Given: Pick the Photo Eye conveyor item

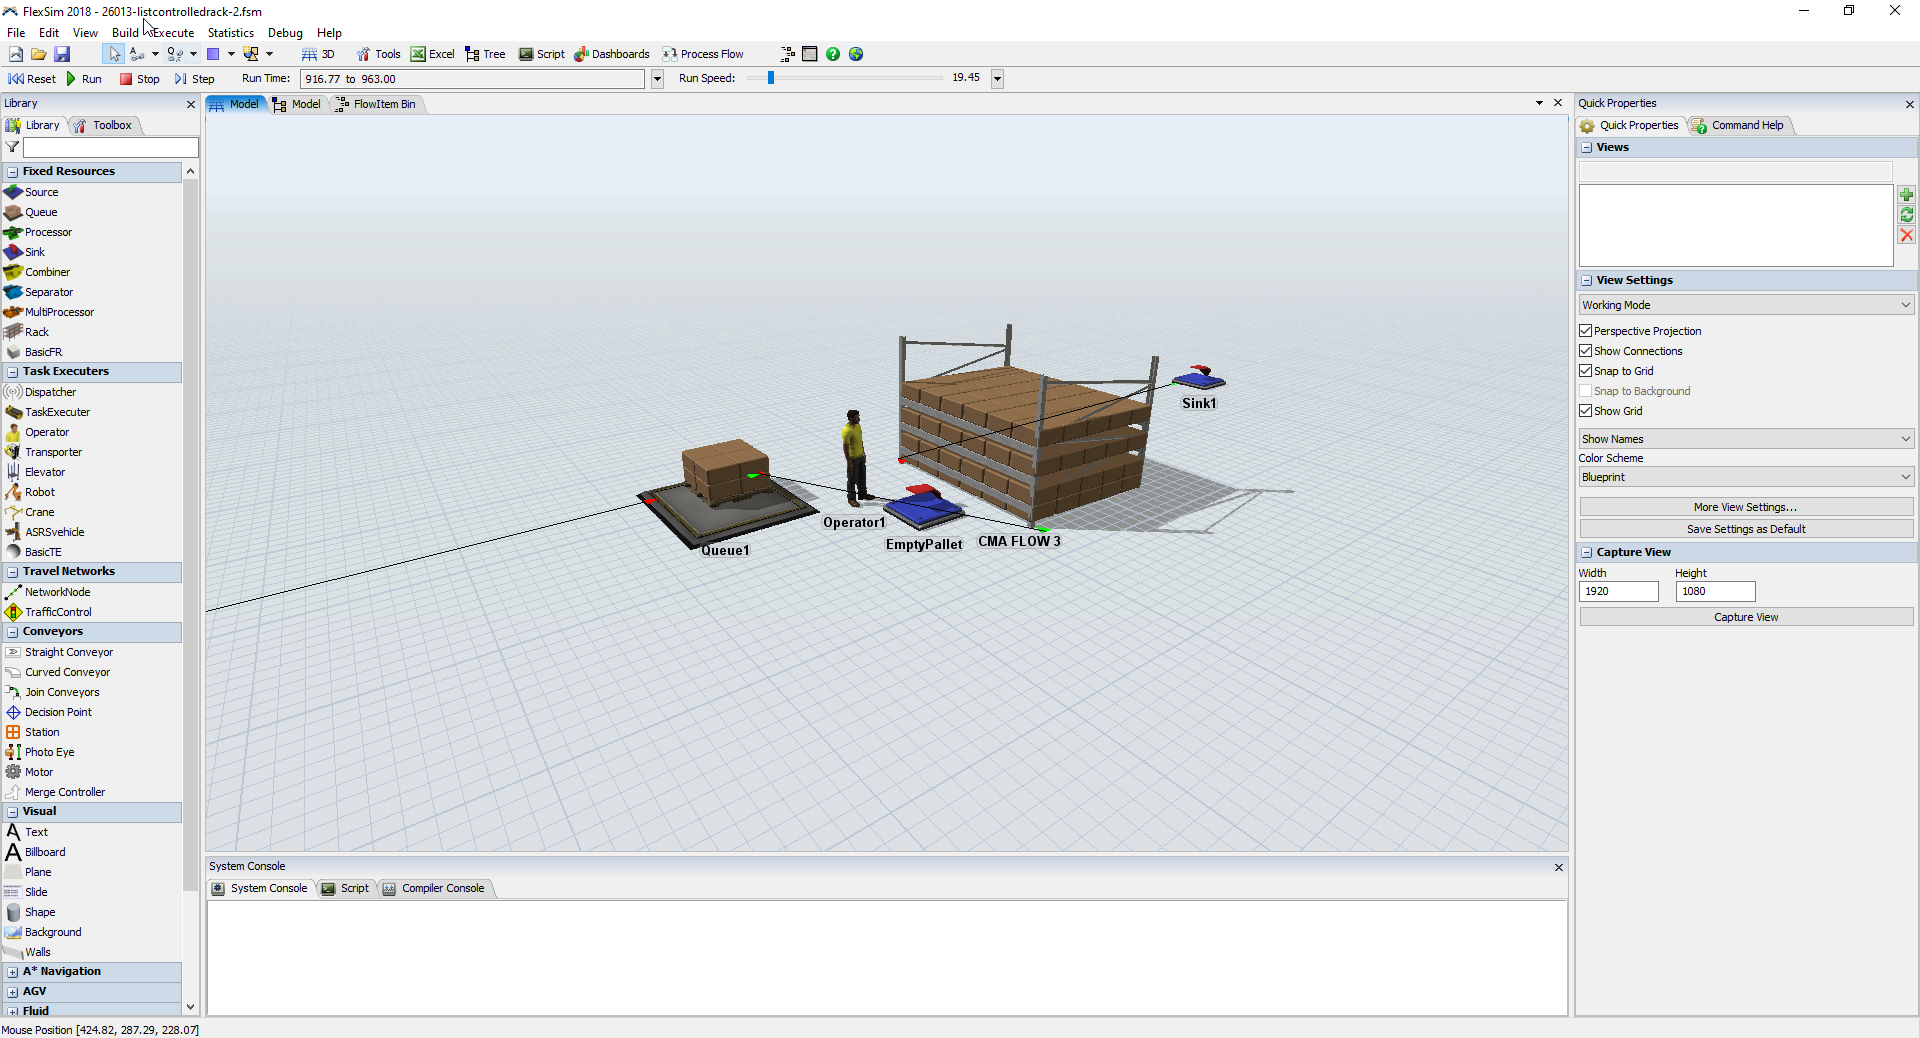Looking at the screenshot, I should [49, 752].
